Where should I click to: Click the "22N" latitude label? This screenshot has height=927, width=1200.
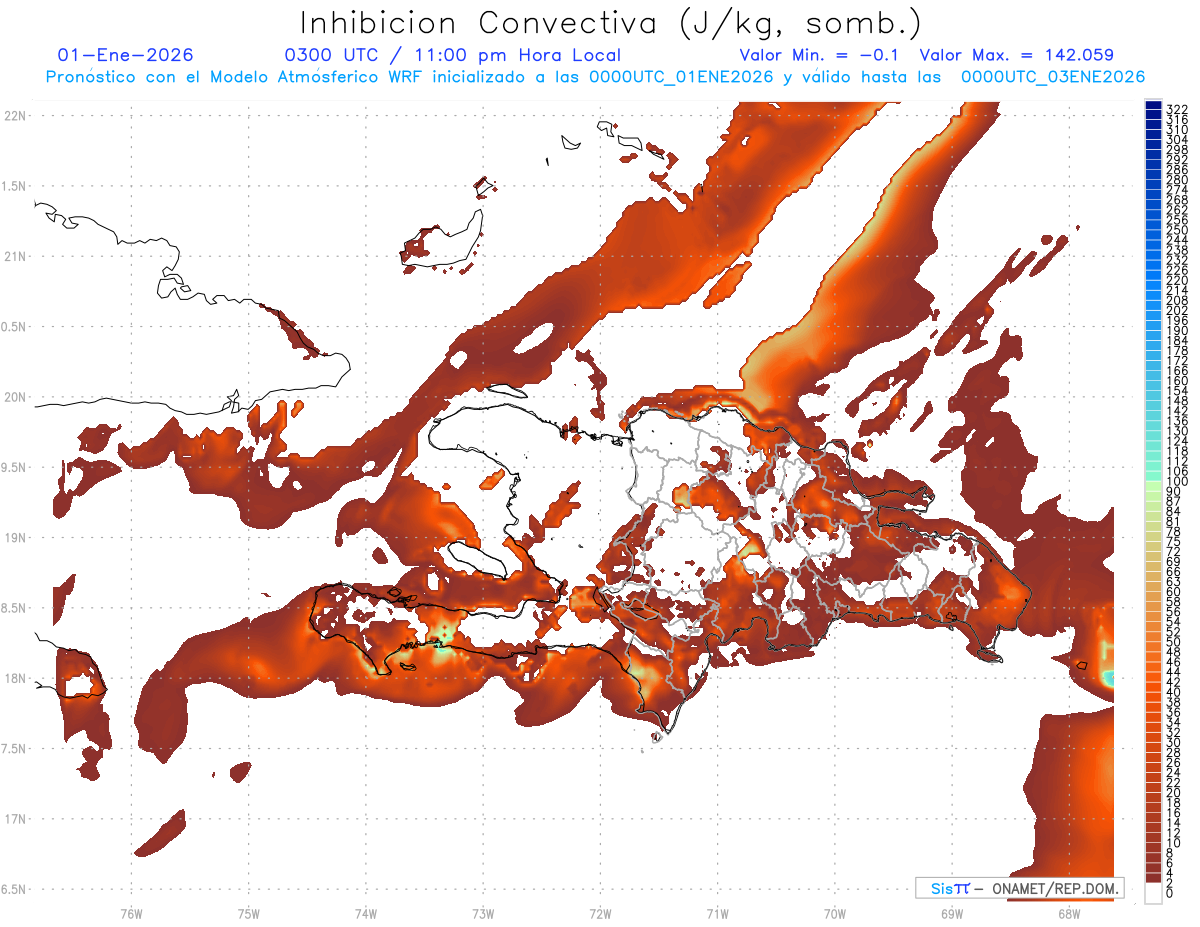coord(16,116)
